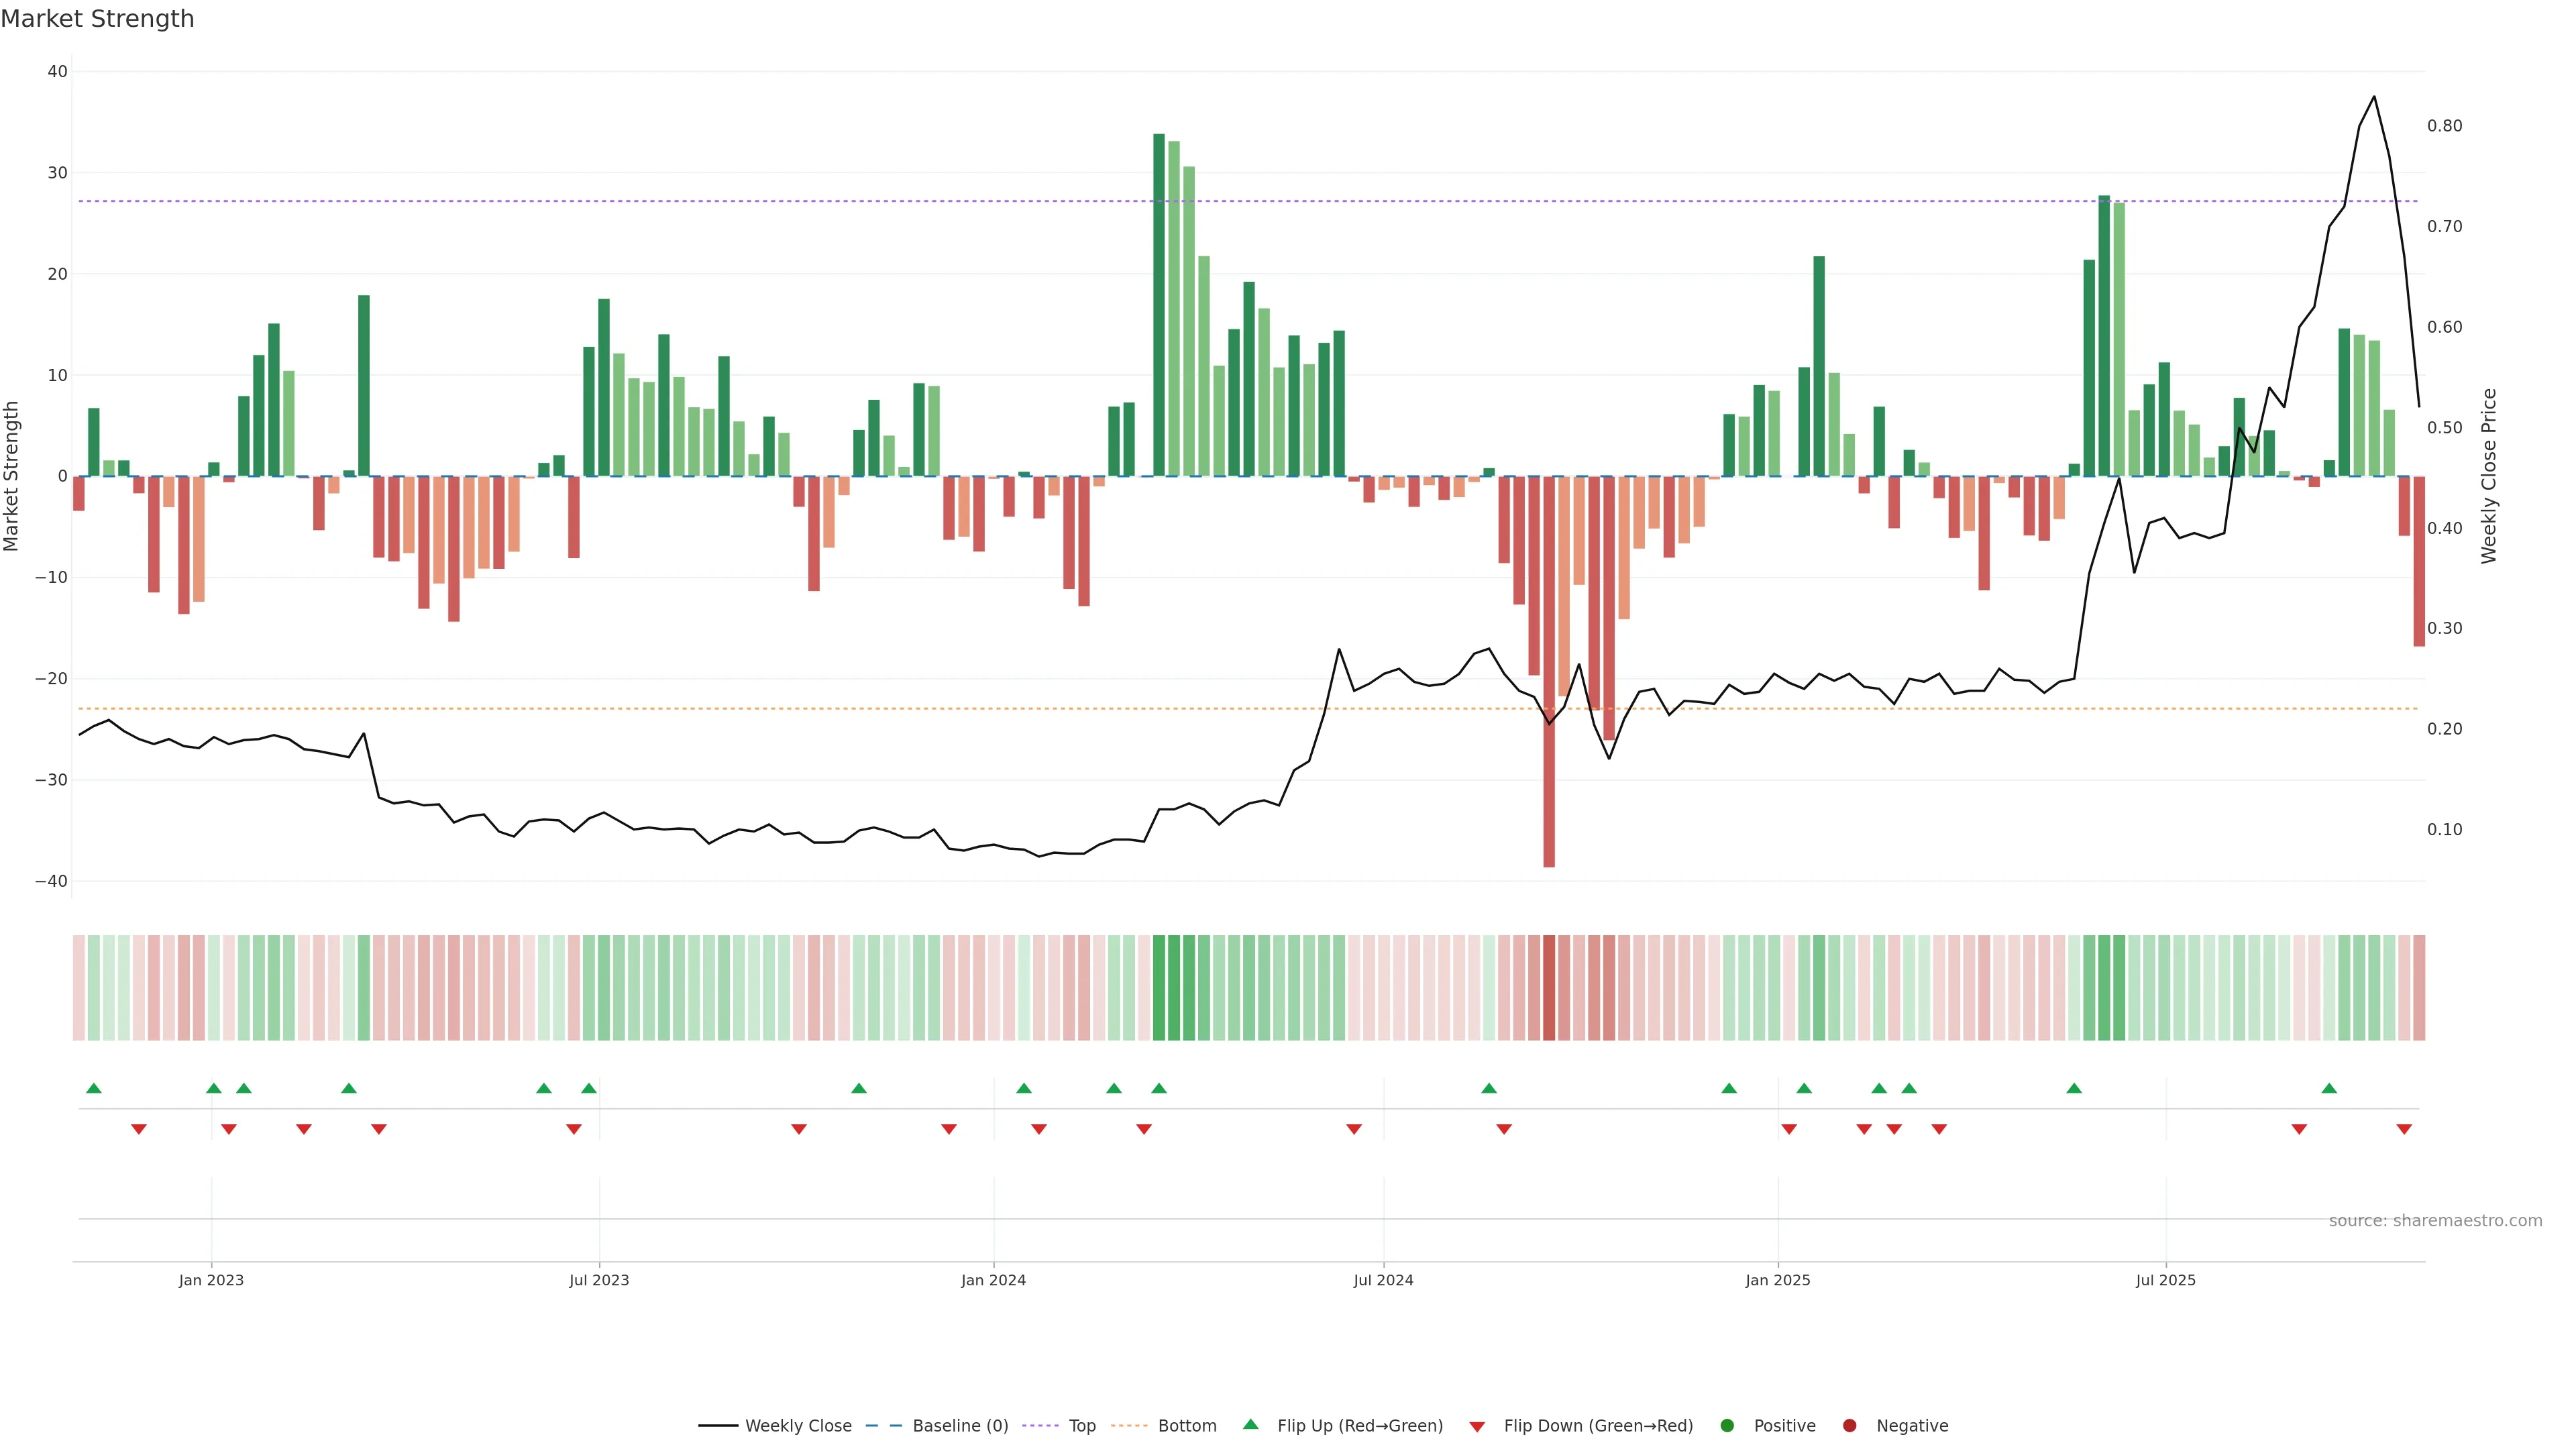2576x1449 pixels.
Task: Click the Jul 2025 x-axis label
Action: [2165, 1280]
